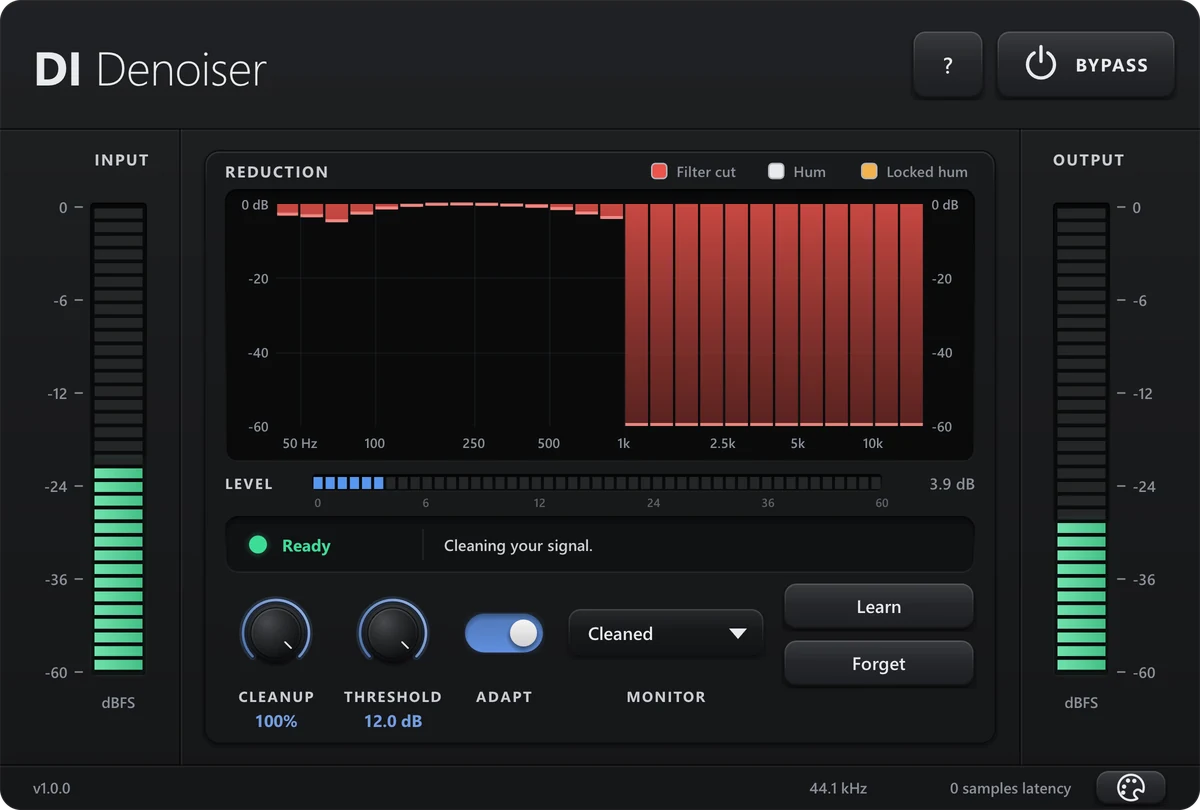Screen dimensions: 1200x810
Task: Click the orange Locked hum legend swatch
Action: (869, 171)
